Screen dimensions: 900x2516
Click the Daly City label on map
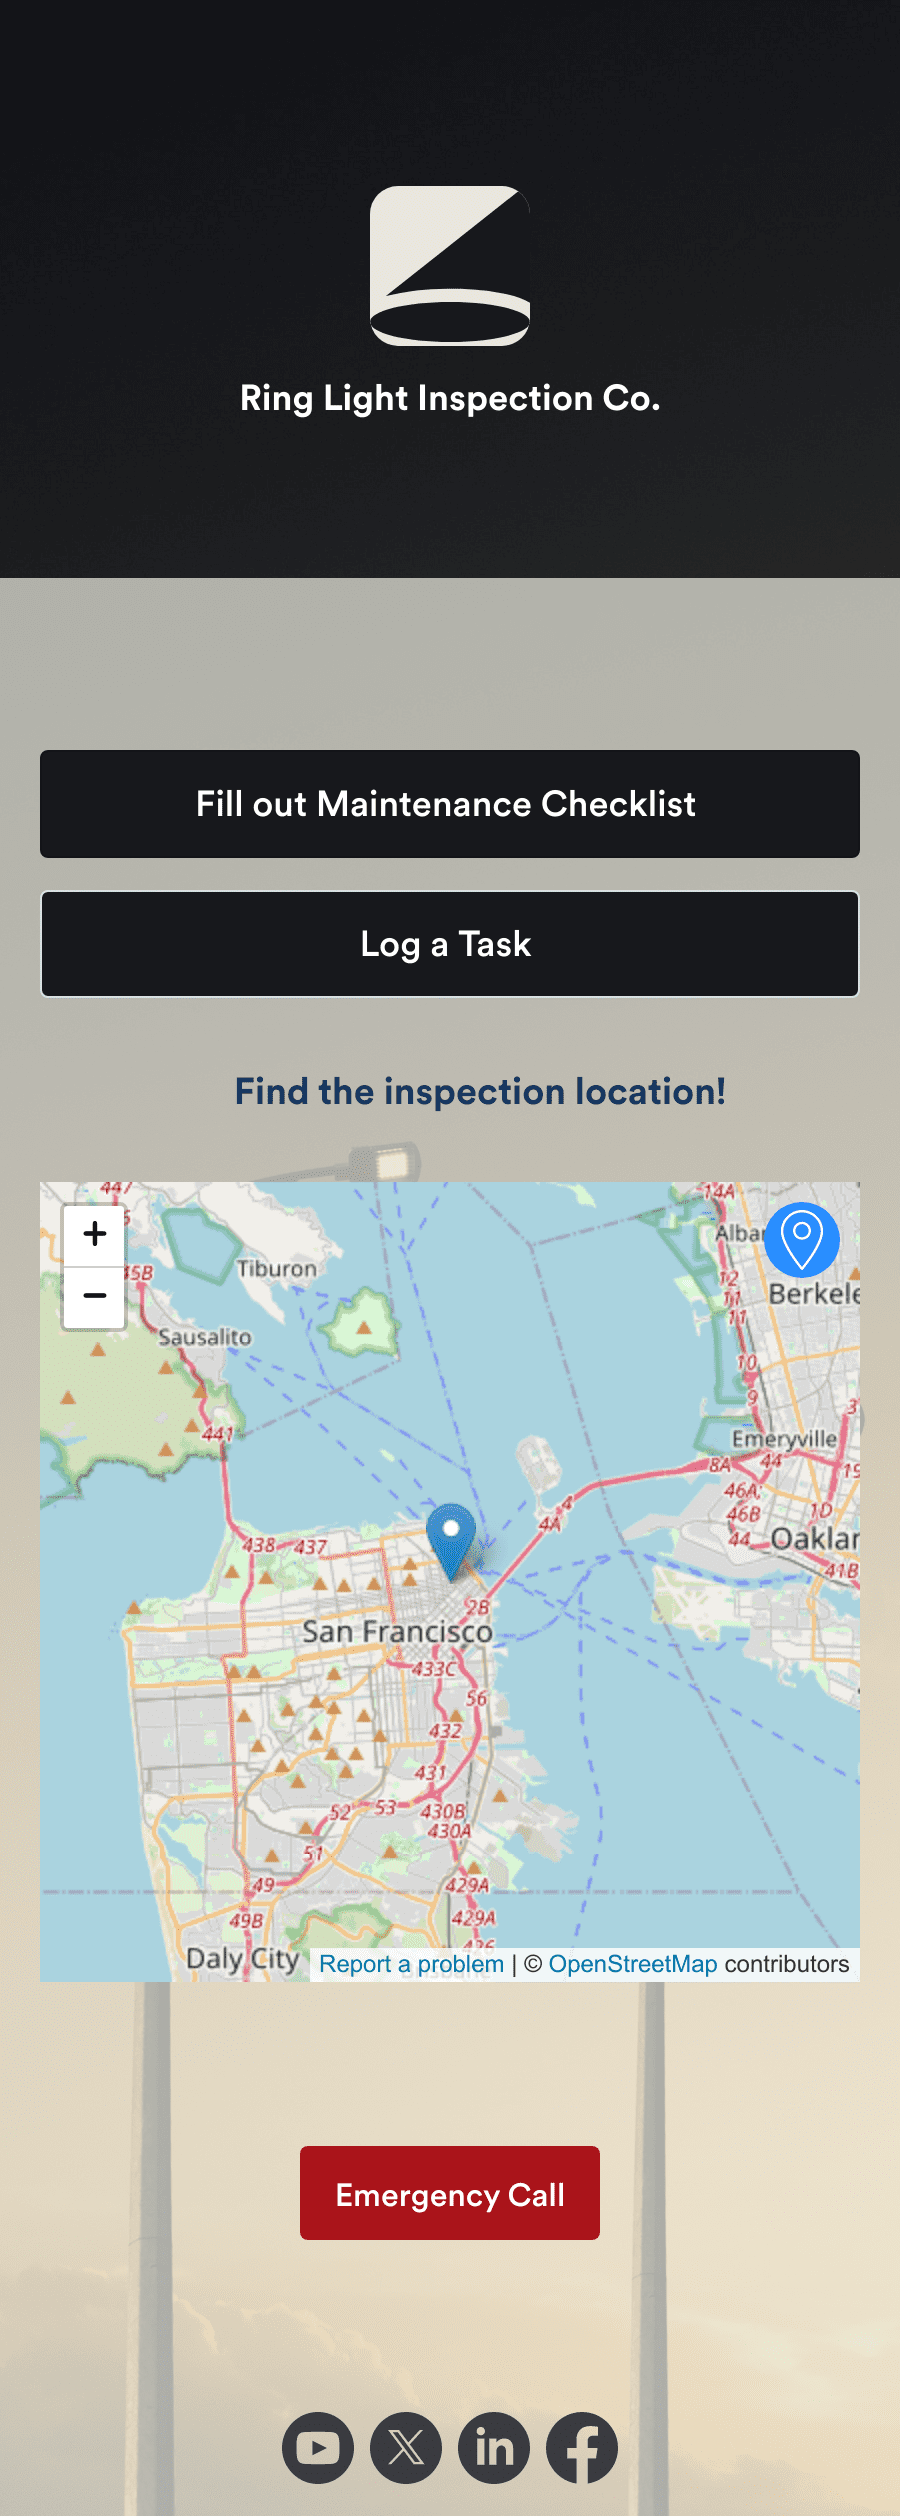click(243, 1958)
